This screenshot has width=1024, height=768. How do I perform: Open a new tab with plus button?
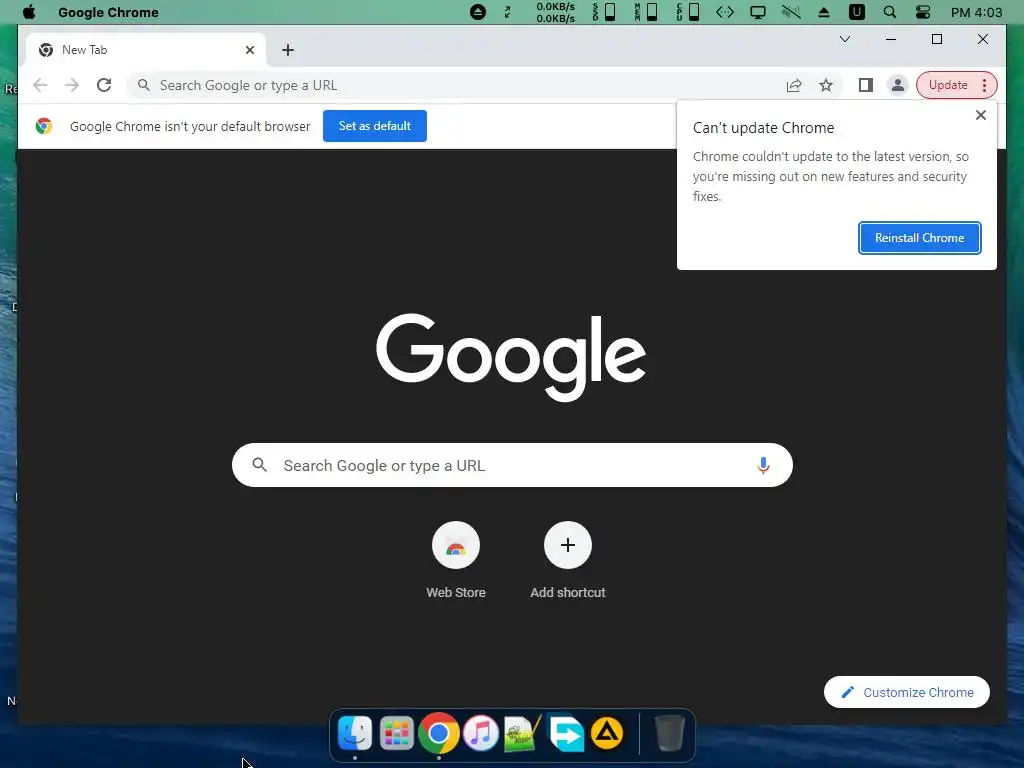click(x=288, y=50)
